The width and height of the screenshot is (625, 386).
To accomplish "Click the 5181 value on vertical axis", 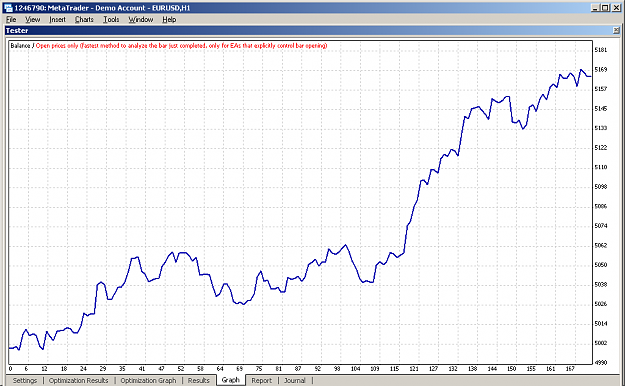I will point(601,50).
